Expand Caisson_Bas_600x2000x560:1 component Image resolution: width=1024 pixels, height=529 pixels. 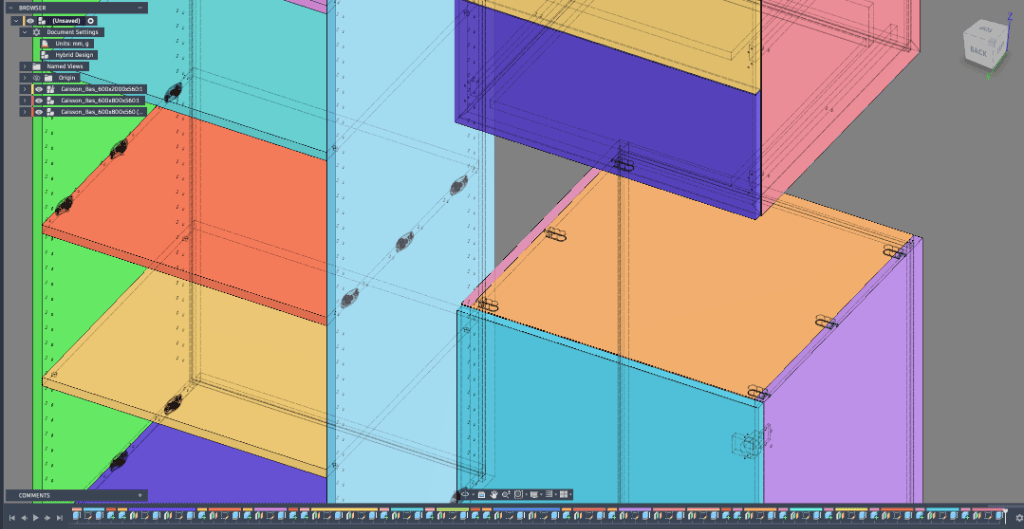24,89
